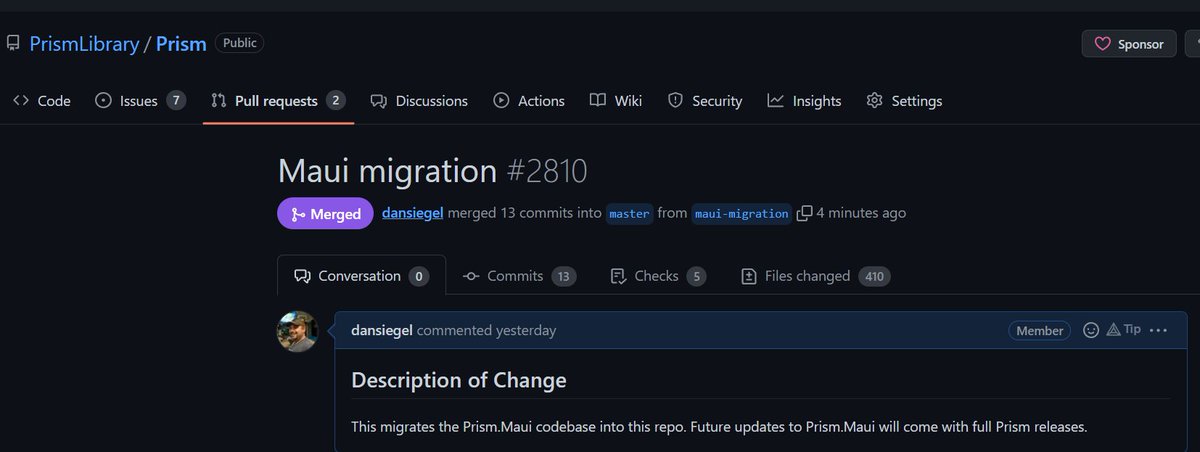Click the repository icon beside PrismLibrary
The image size is (1200, 452).
(x=13, y=44)
